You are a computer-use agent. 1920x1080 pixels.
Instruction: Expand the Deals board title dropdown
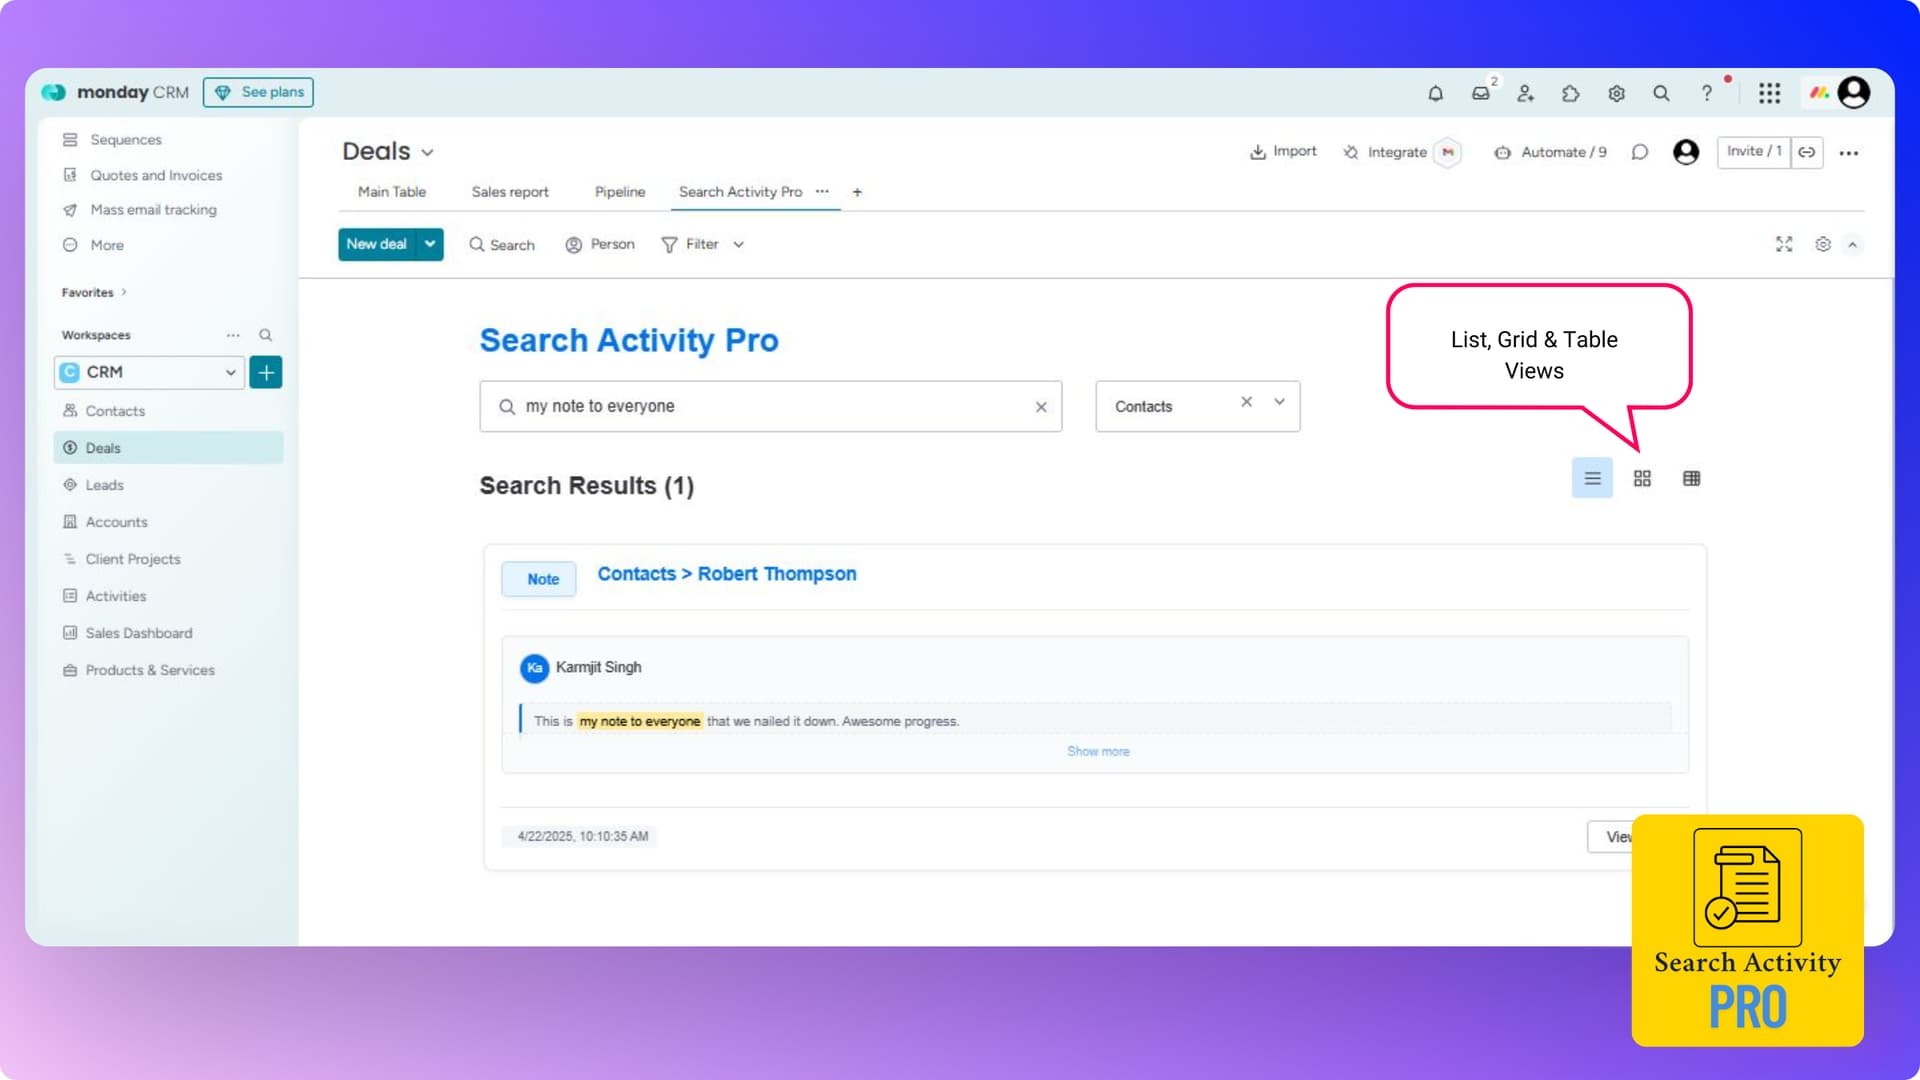click(428, 153)
